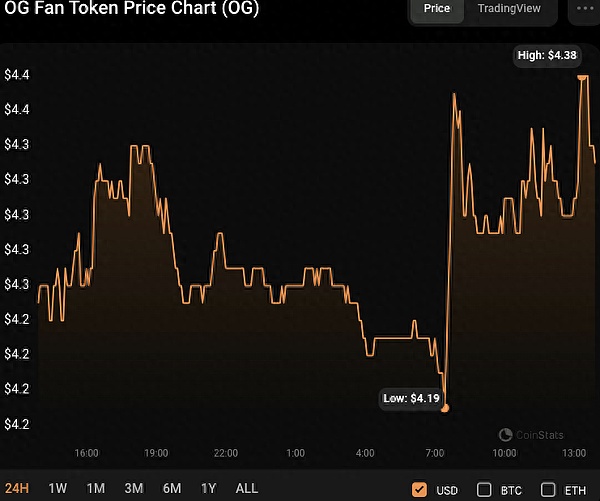Set chart range to 6M

(x=172, y=489)
